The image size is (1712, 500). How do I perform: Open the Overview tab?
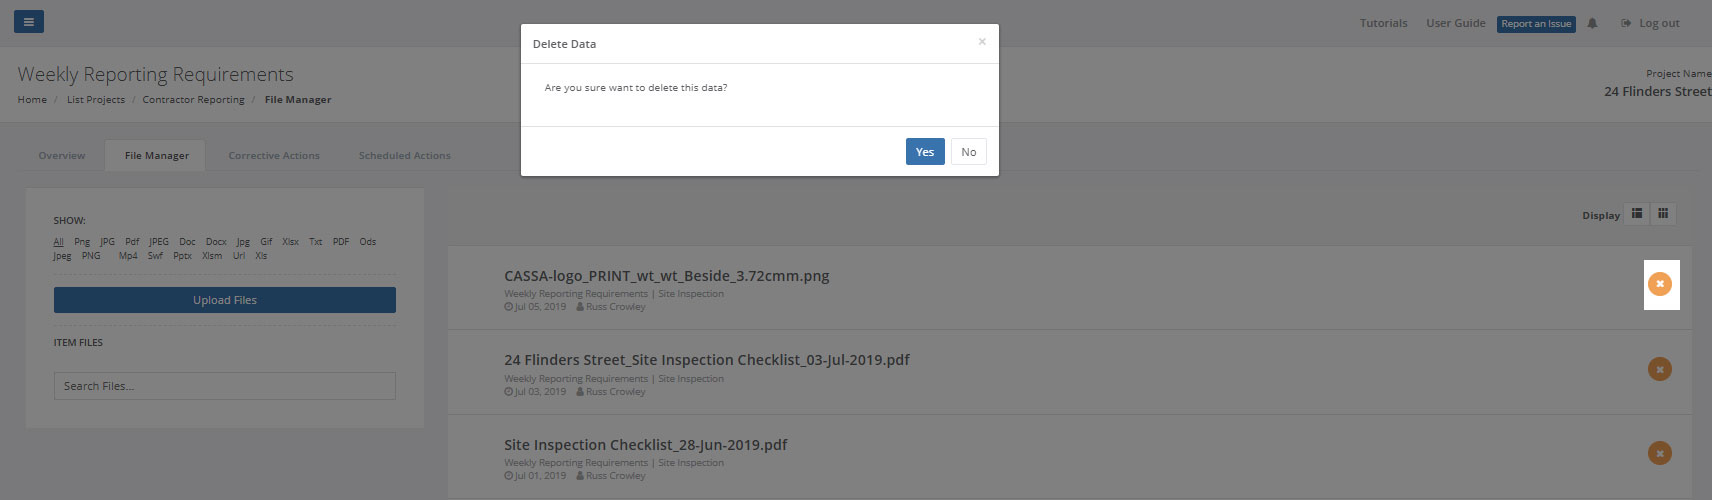(x=62, y=156)
